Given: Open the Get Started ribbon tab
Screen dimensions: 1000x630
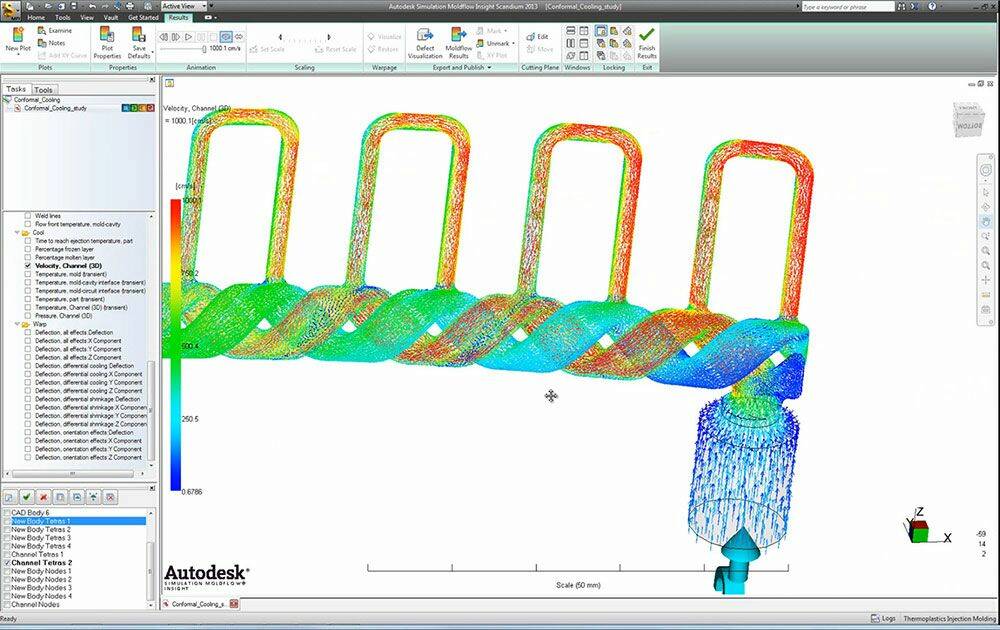Looking at the screenshot, I should [143, 17].
